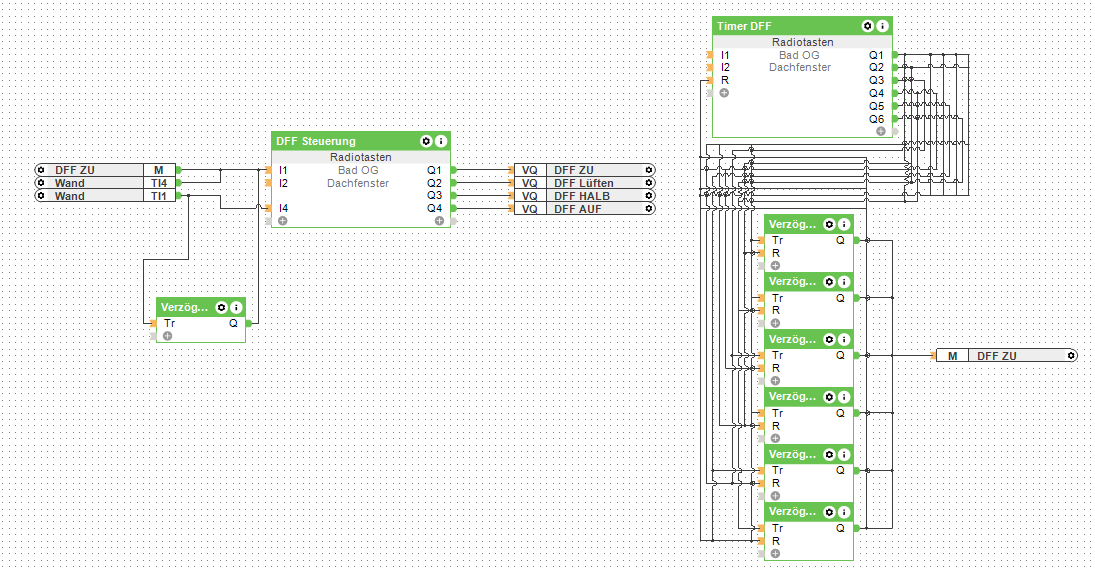Click reset input R on Timer DFF block
Image resolution: width=1095 pixels, height=572 pixels.
tap(724, 80)
